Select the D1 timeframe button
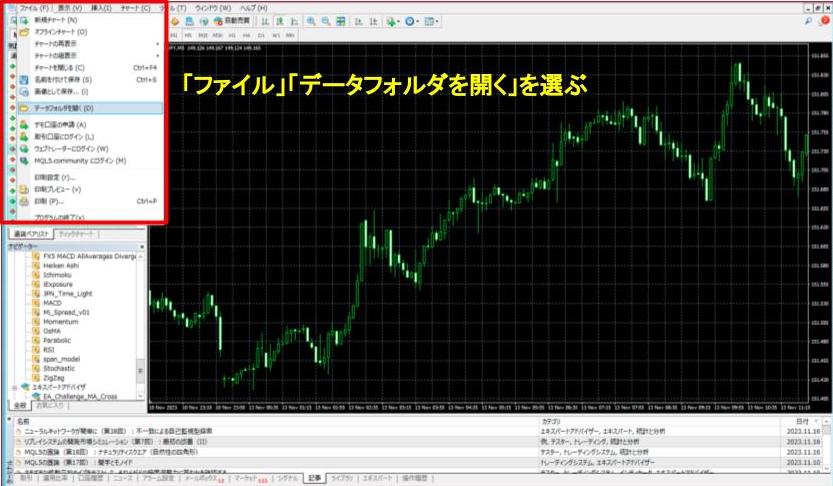Screen dimensions: 833x486 point(261,36)
